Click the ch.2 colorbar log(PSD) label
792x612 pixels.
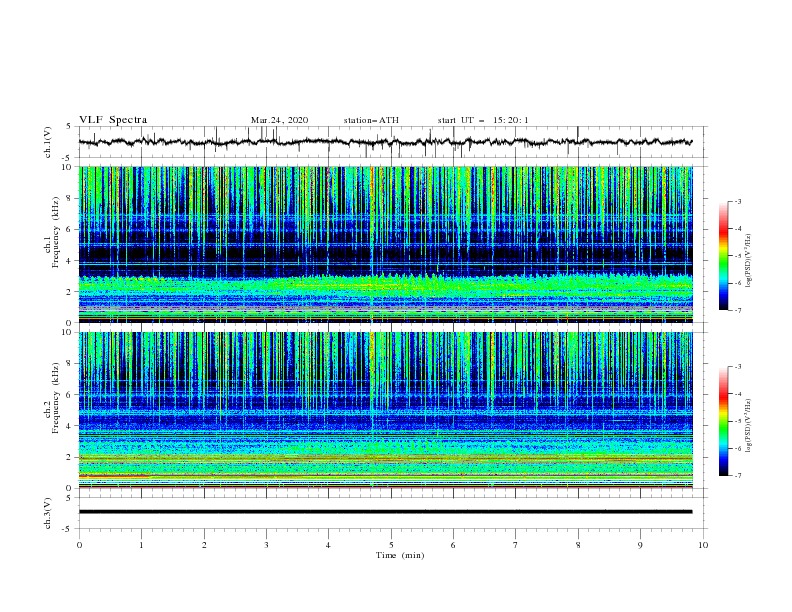click(749, 426)
